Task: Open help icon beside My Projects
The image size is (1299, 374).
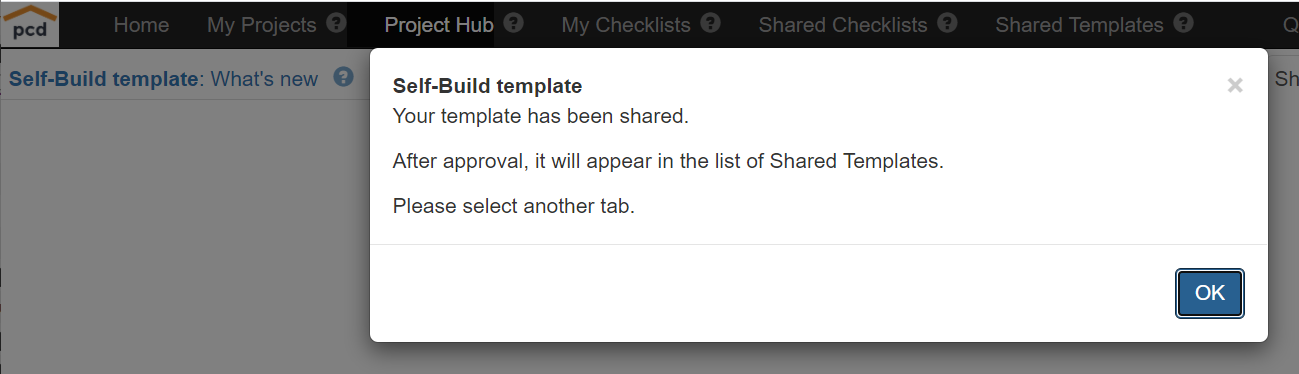Action: pos(337,24)
